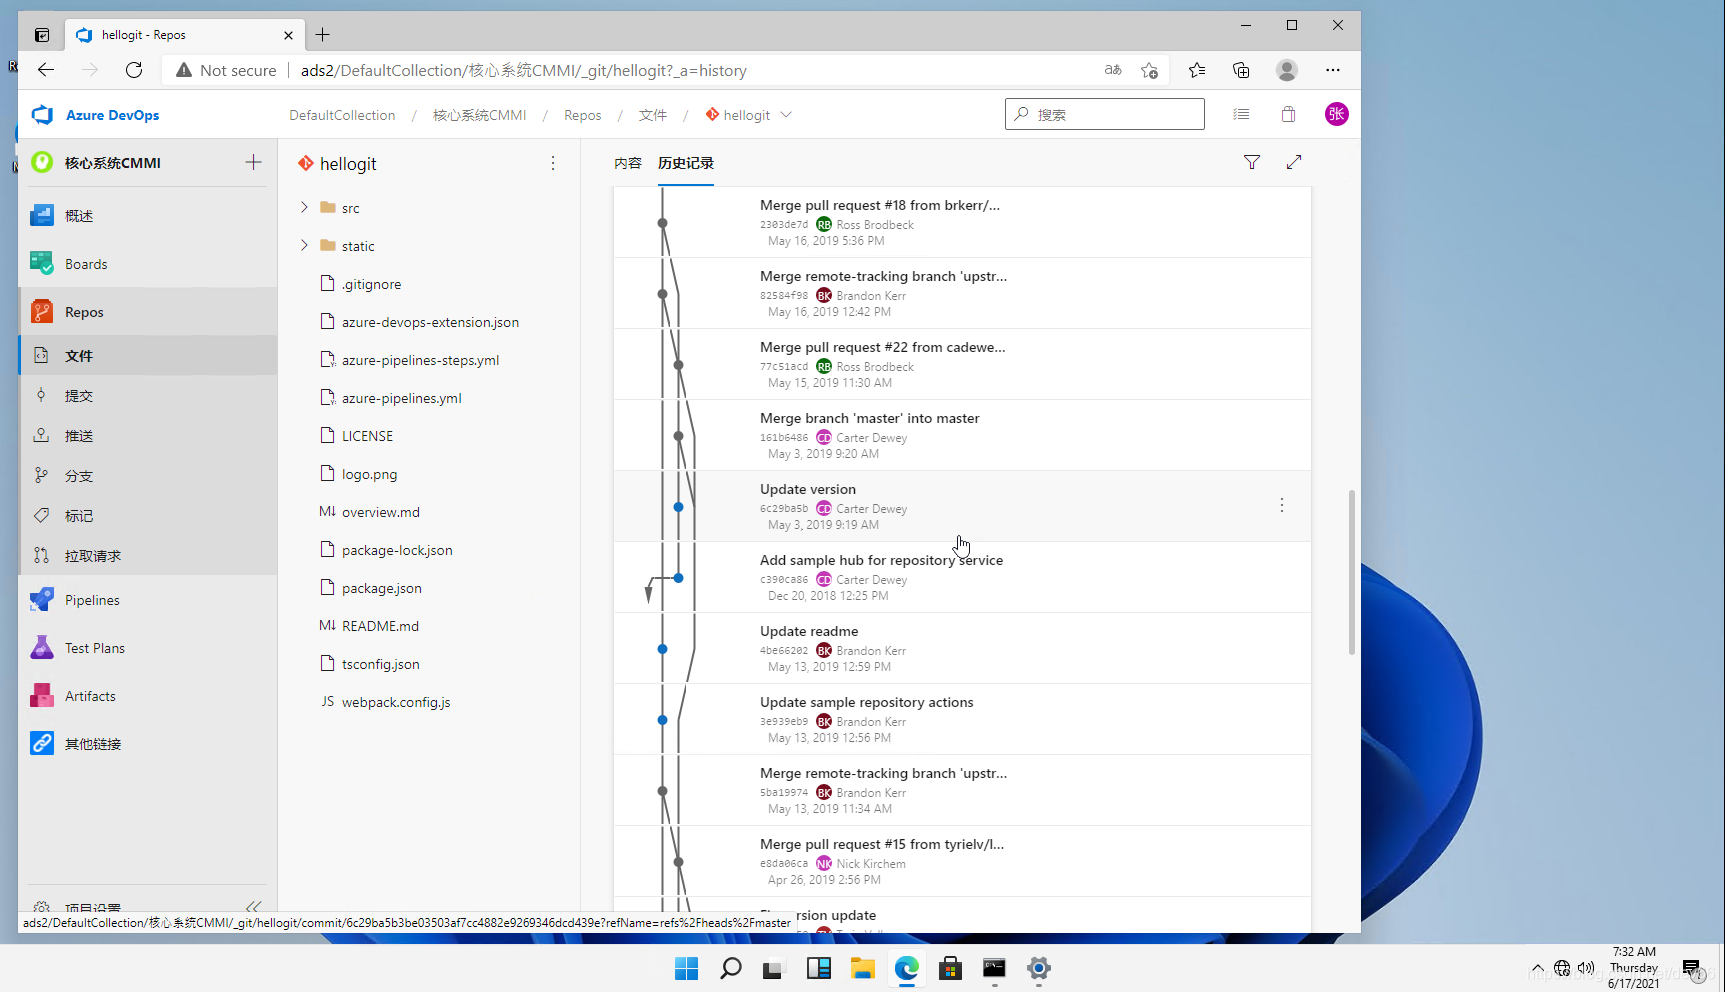The image size is (1725, 992).
Task: Open the hellogit repo more-options menu
Action: click(x=553, y=163)
